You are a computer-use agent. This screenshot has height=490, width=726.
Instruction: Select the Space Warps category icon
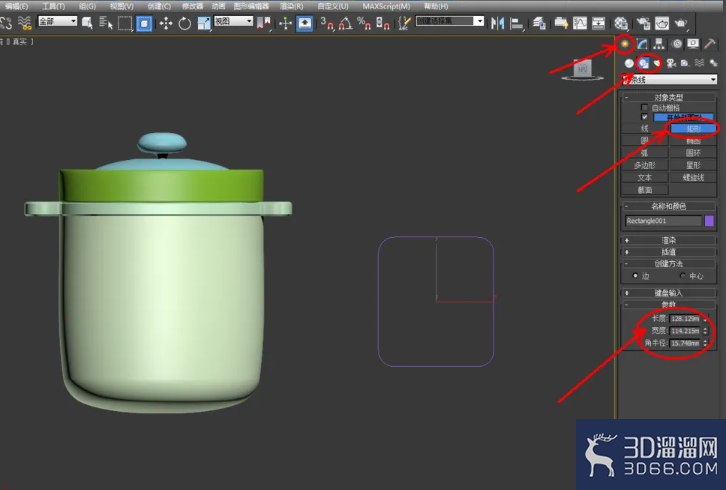[699, 63]
